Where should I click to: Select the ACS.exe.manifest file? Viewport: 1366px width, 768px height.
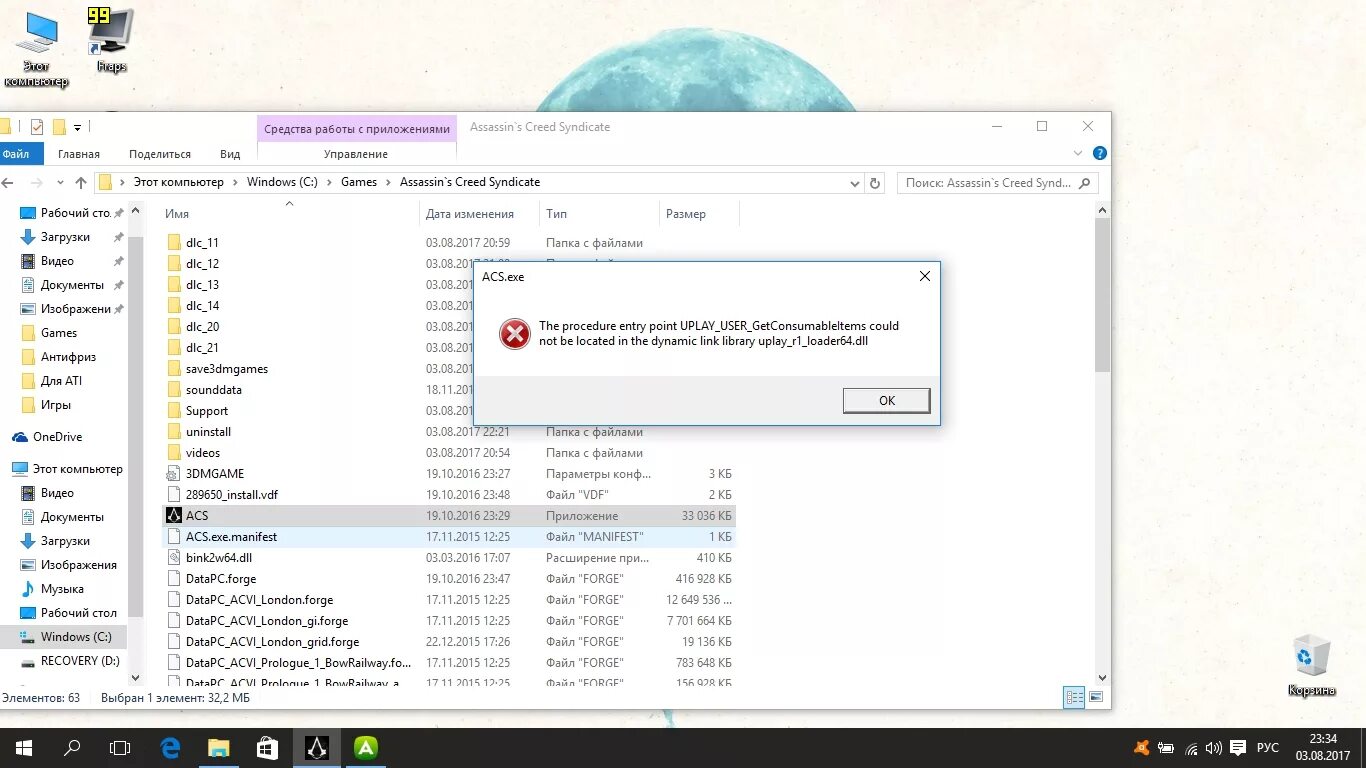pyautogui.click(x=231, y=537)
